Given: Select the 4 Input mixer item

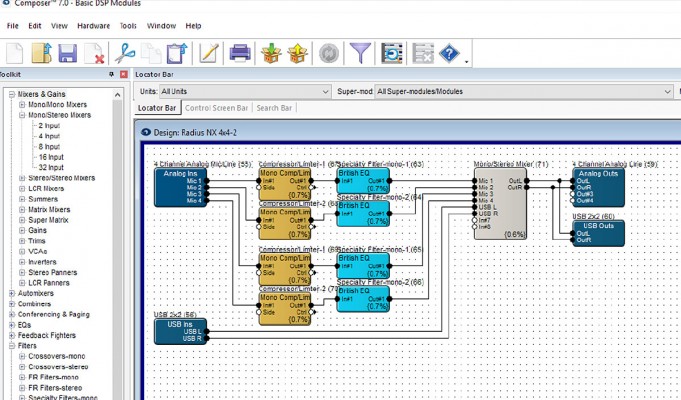Looking at the screenshot, I should [x=49, y=136].
